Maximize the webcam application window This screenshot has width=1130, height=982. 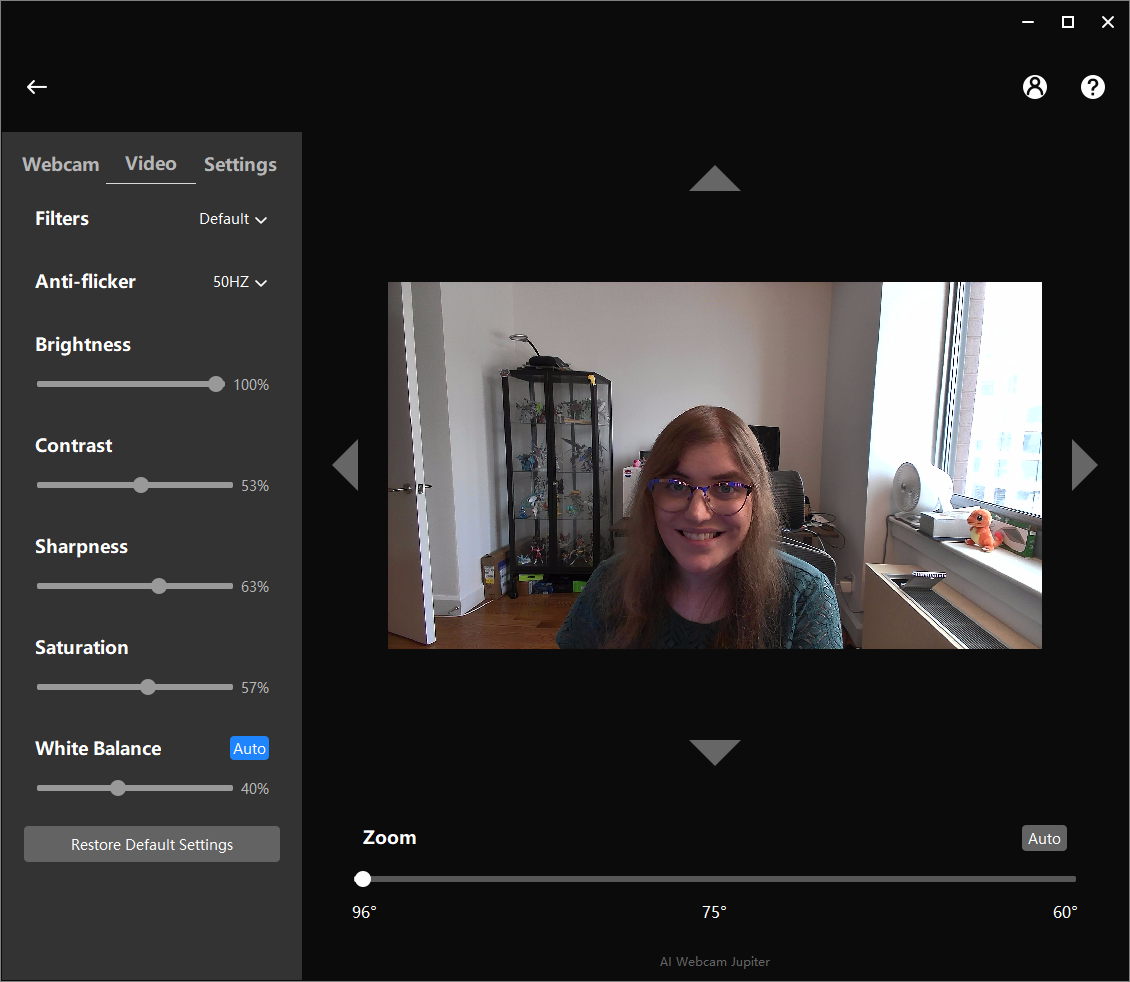click(x=1068, y=22)
